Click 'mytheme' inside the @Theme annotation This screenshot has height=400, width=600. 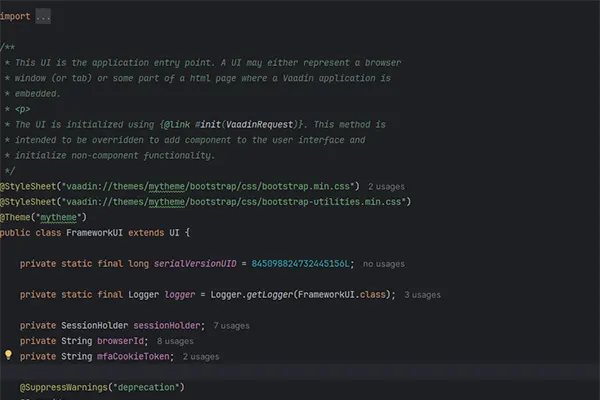coord(58,217)
